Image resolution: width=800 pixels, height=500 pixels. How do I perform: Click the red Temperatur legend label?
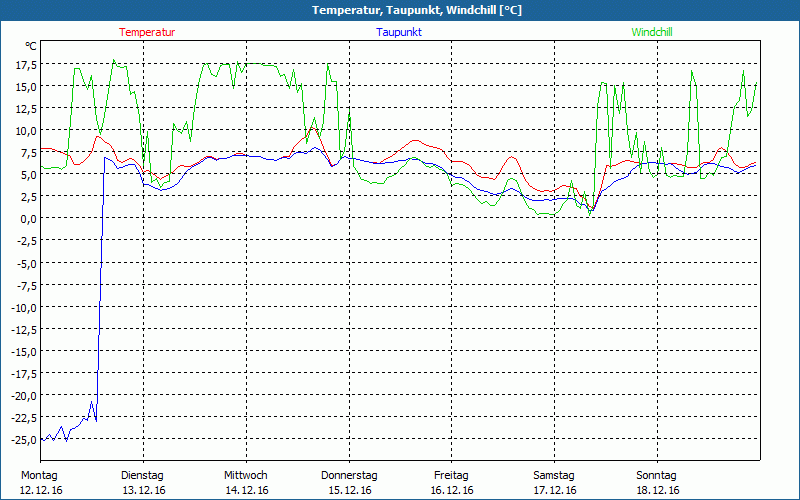click(147, 32)
